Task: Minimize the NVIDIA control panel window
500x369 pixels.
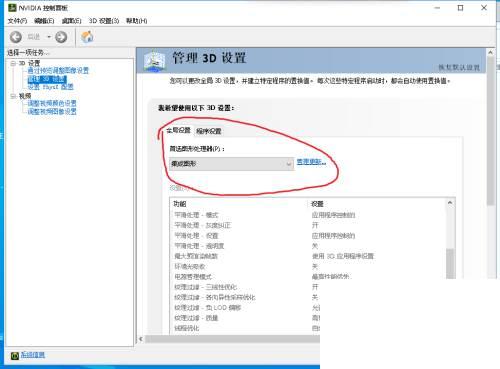Action: tap(438, 8)
